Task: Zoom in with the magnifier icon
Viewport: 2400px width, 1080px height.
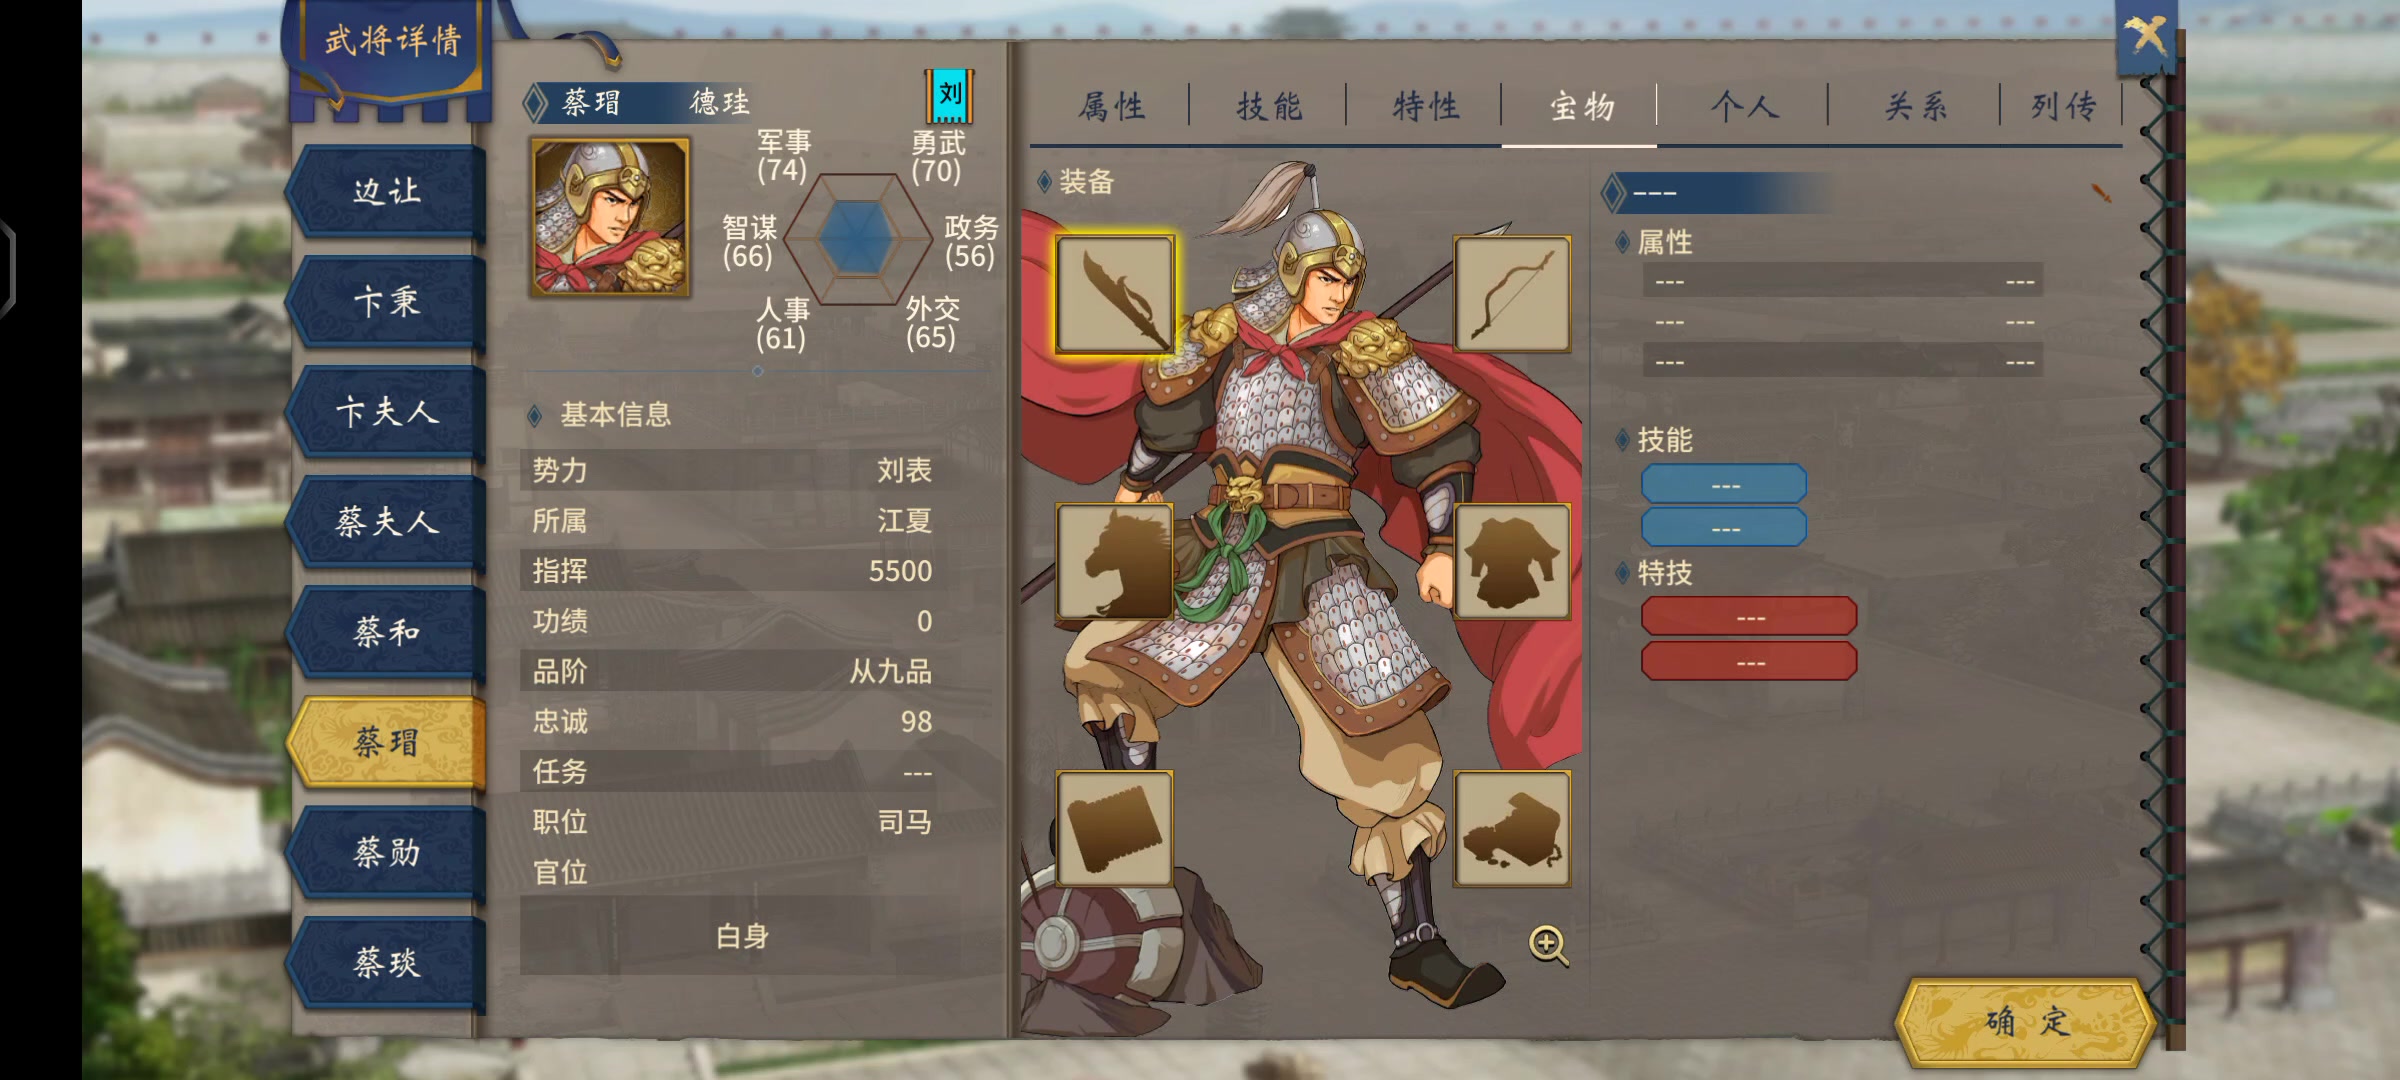Action: [x=1548, y=945]
